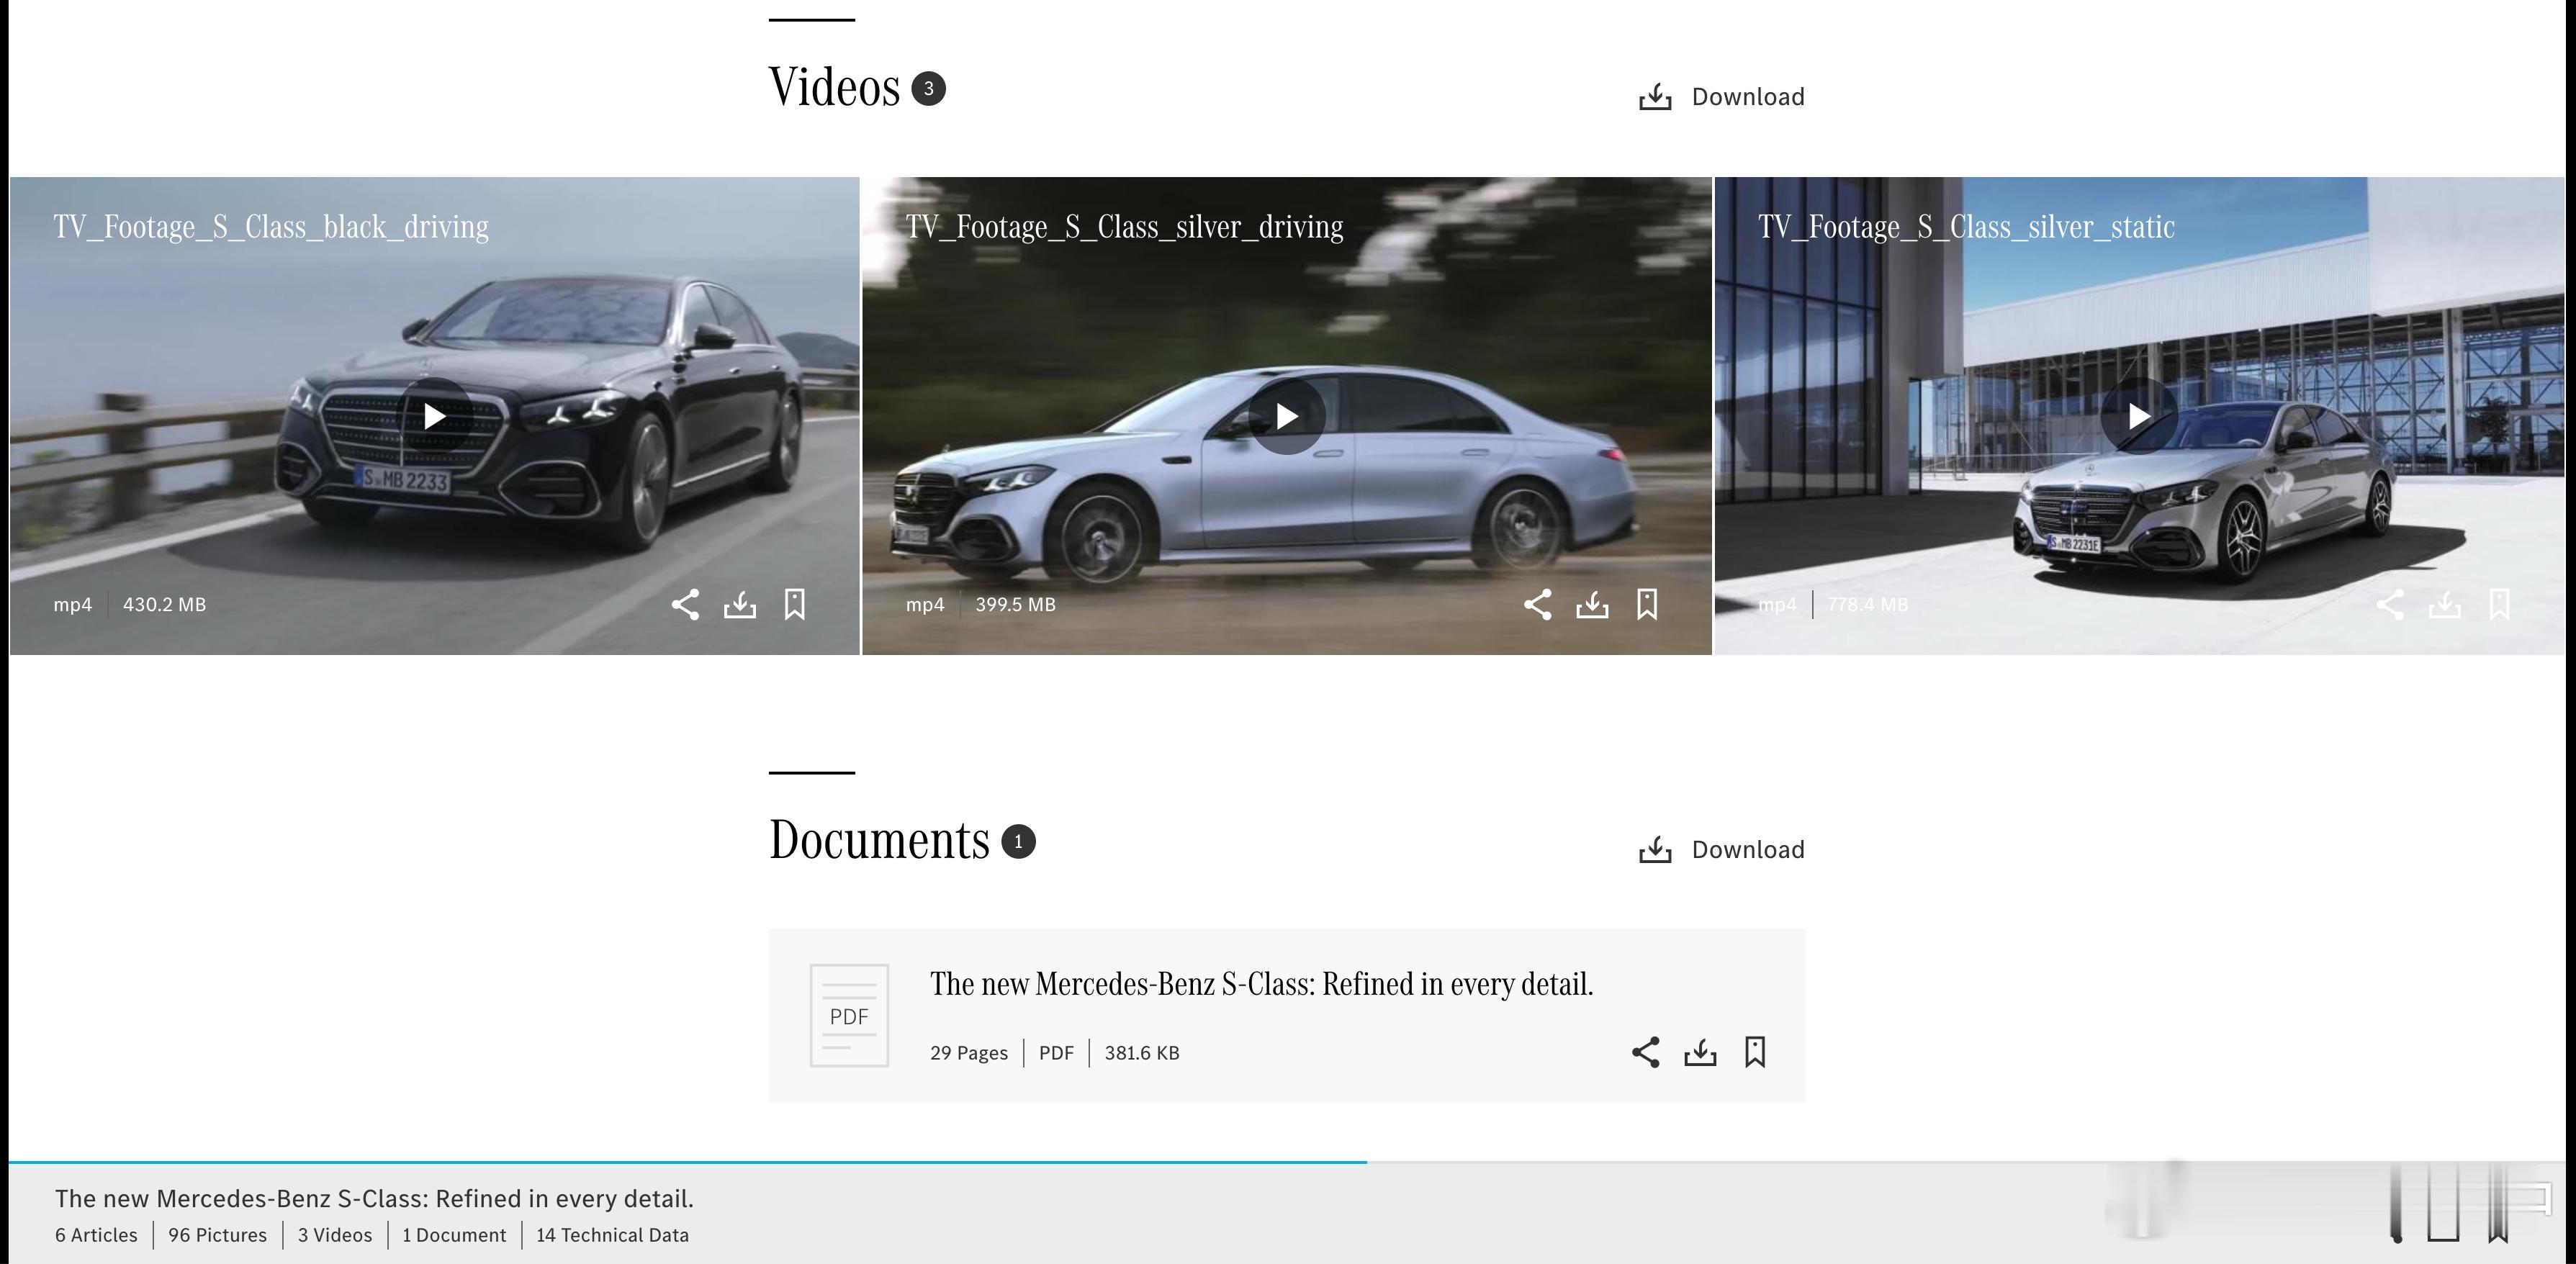Screen dimensions: 2576x1264
Task: Share the silver static video
Action: (x=2390, y=604)
